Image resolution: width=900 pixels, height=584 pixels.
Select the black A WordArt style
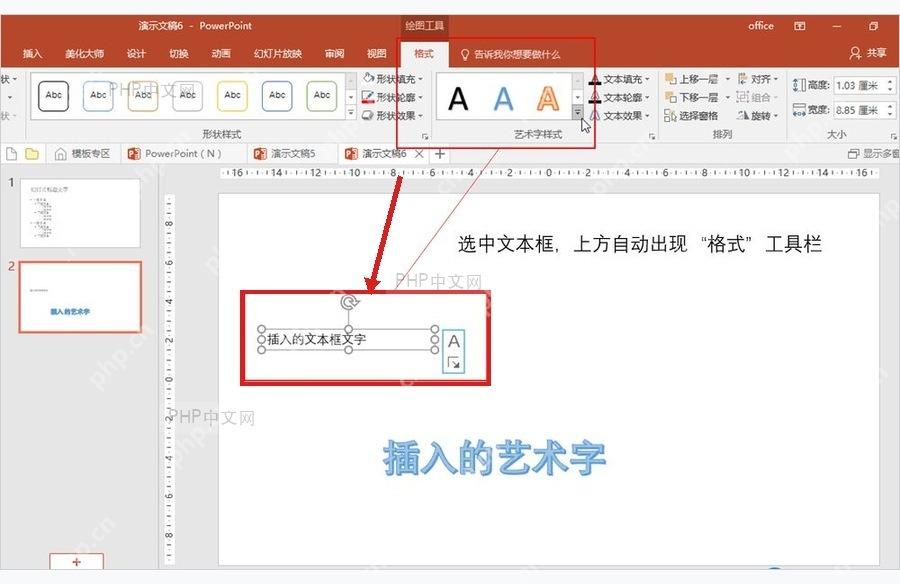click(x=458, y=98)
